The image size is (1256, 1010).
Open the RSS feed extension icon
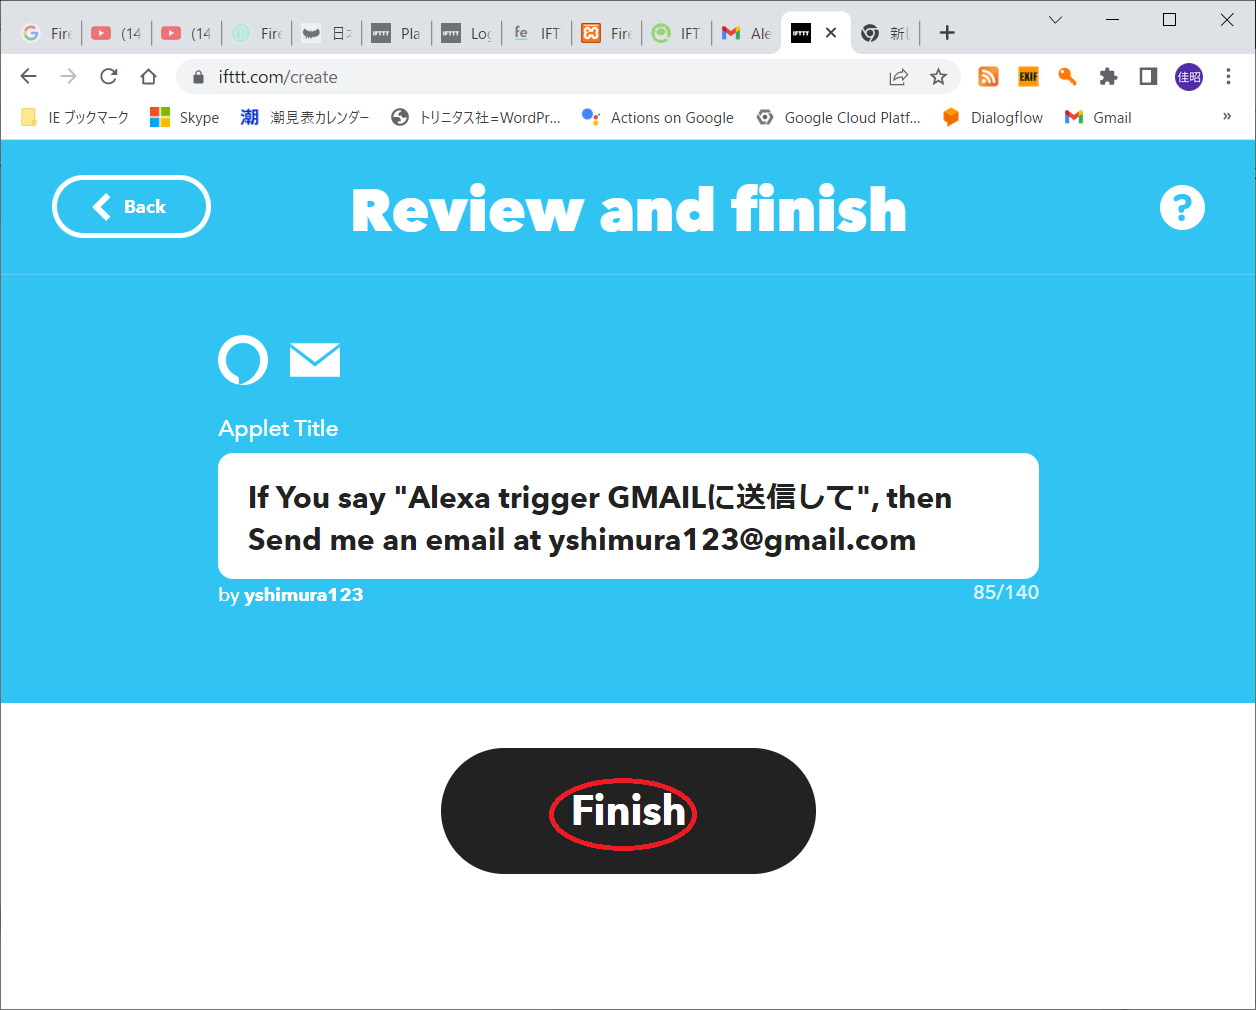tap(988, 77)
